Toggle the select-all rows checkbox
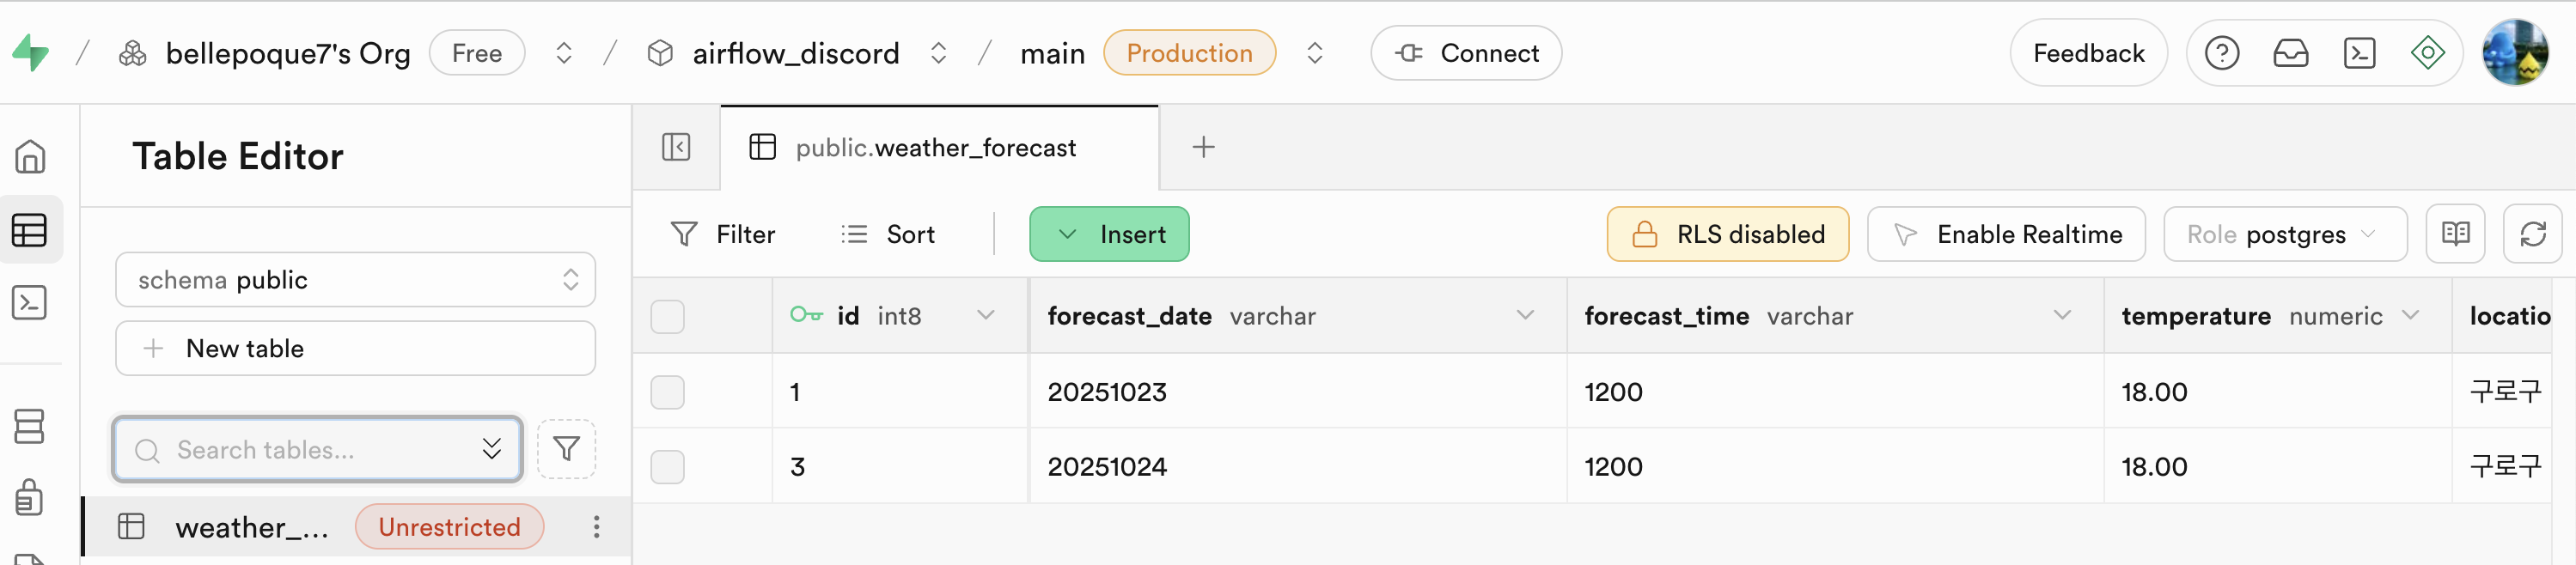The width and height of the screenshot is (2576, 565). (667, 316)
